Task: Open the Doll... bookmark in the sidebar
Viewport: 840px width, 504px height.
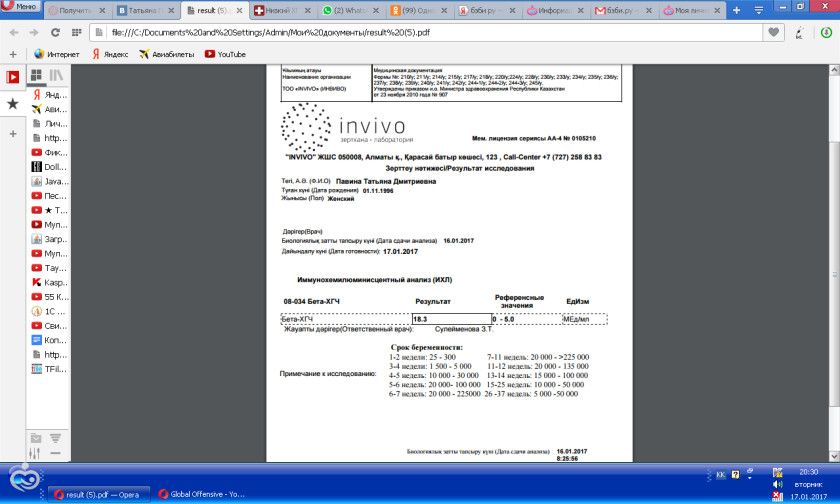Action: pos(49,167)
